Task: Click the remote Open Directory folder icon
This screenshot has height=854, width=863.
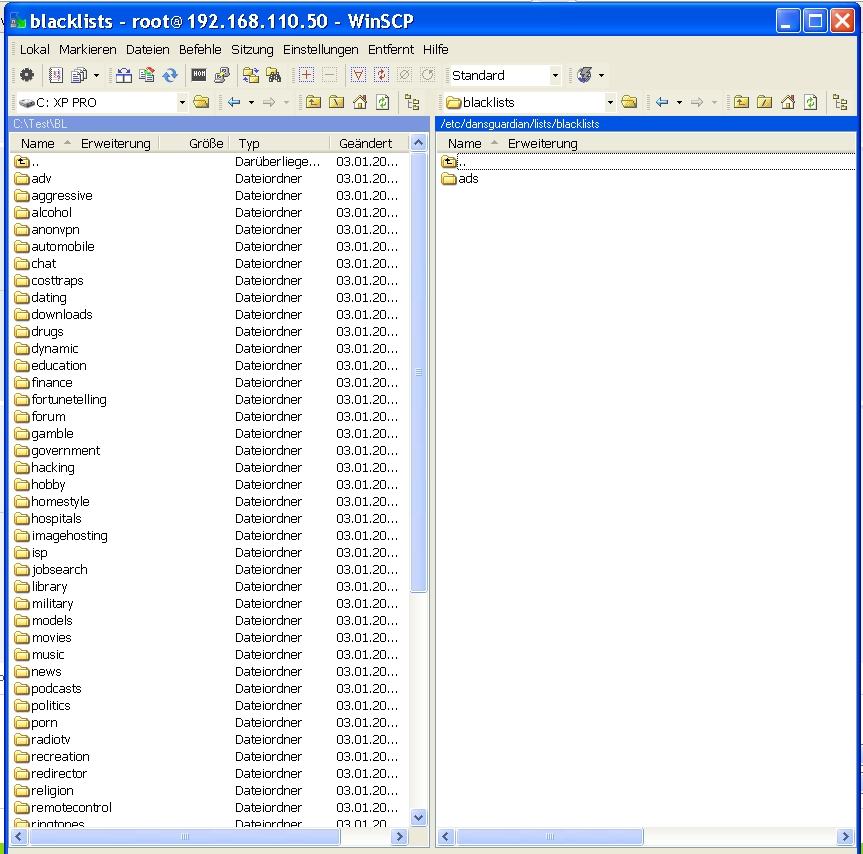Action: (629, 102)
